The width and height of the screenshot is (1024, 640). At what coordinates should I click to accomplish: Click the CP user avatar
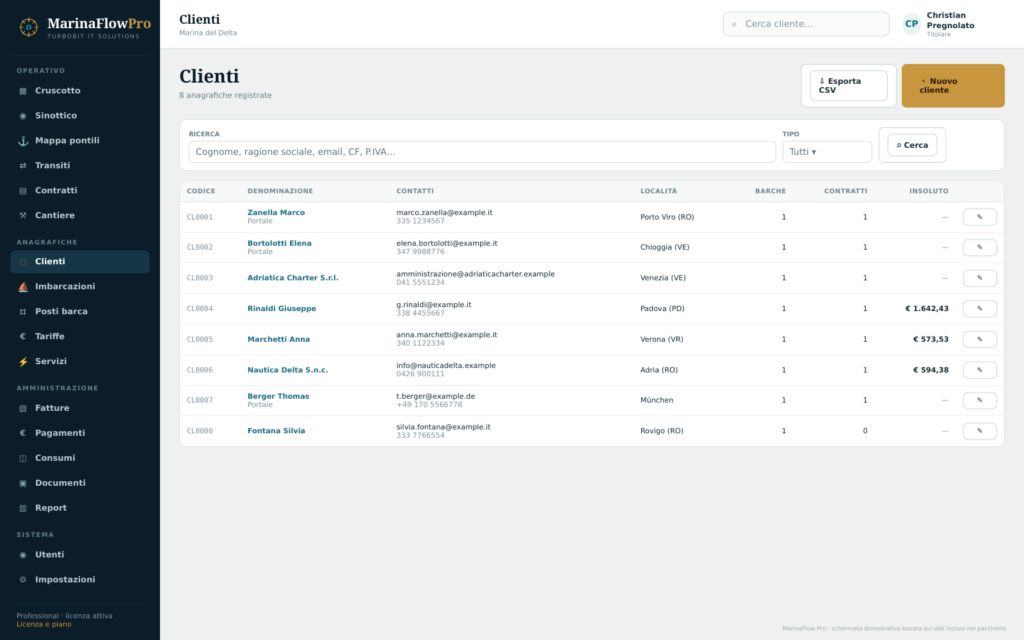pos(911,24)
